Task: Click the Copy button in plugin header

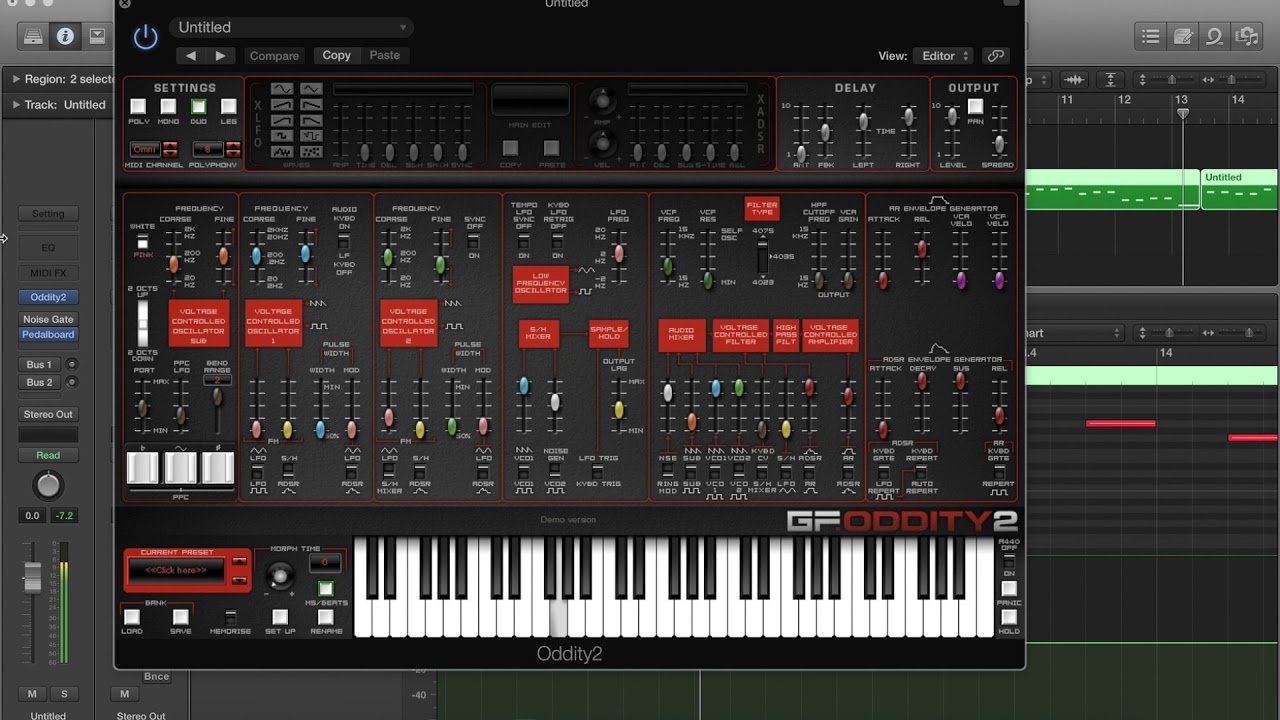Action: tap(336, 56)
